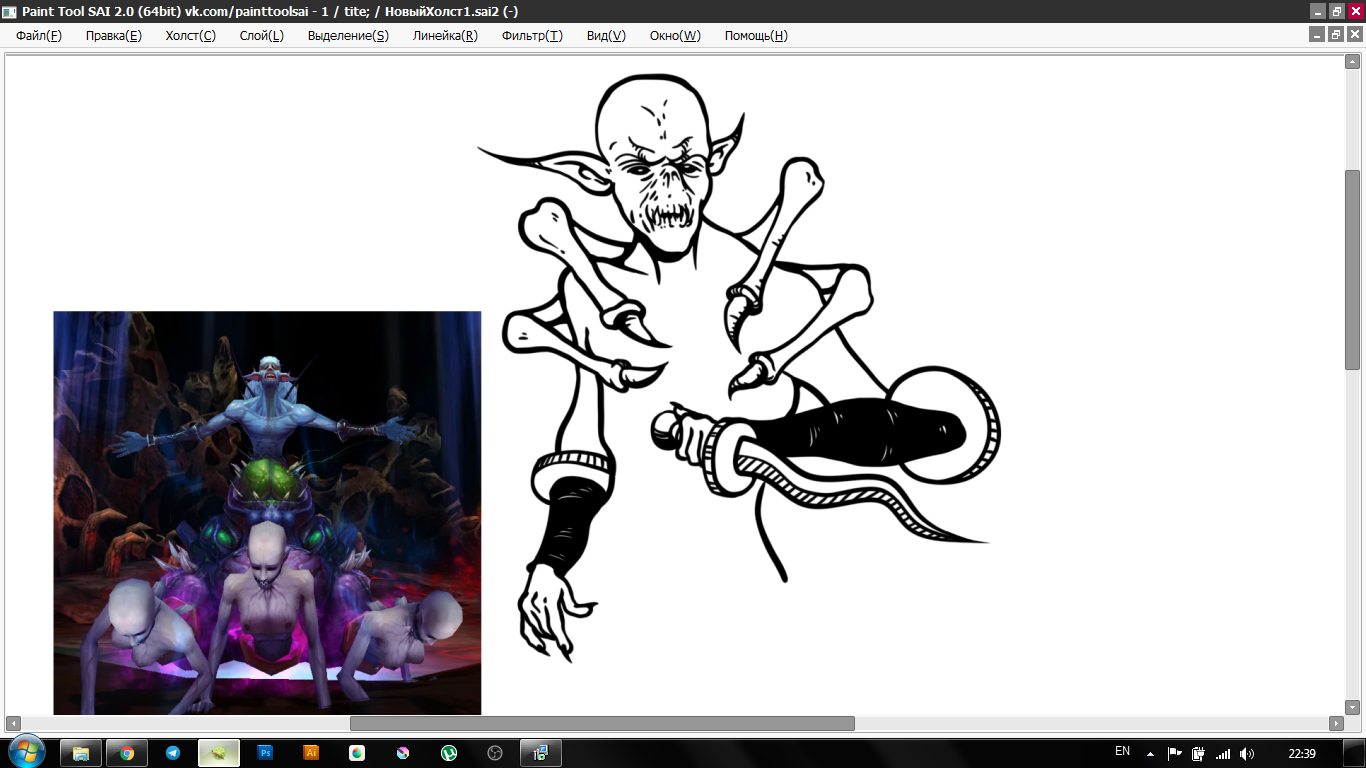Click the horizontal scrollbar right arrow
The width and height of the screenshot is (1366, 768).
[1336, 723]
